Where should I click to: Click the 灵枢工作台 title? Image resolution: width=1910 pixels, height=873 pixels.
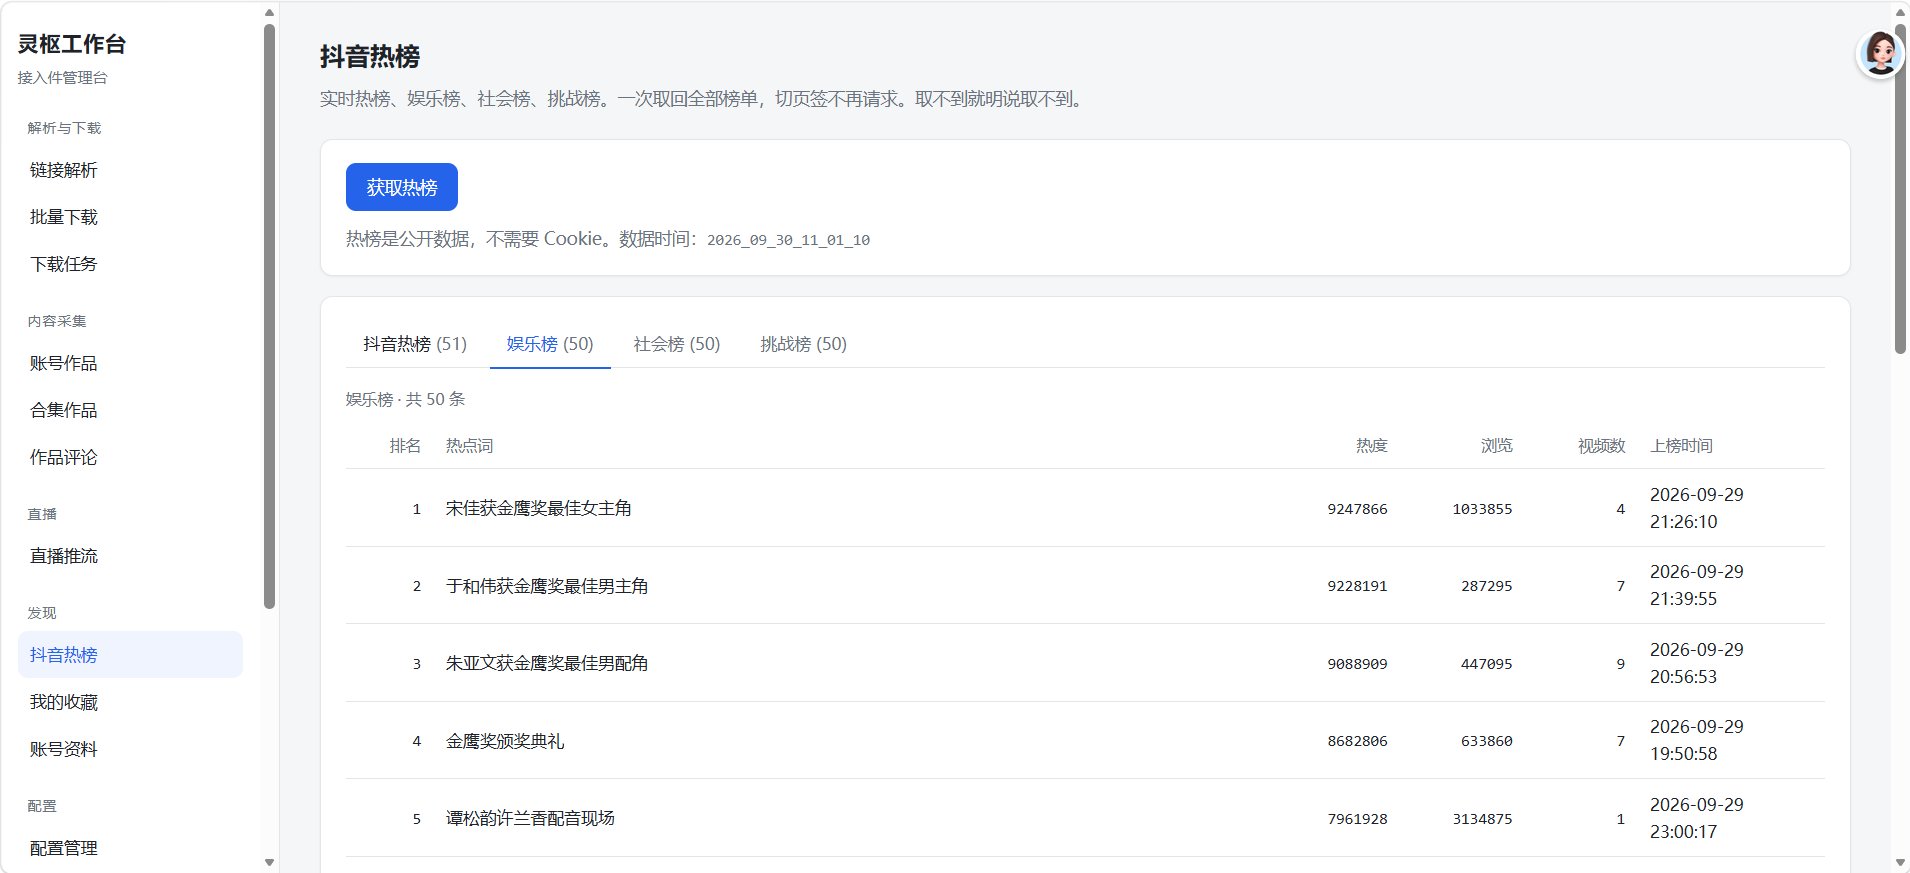click(x=72, y=44)
